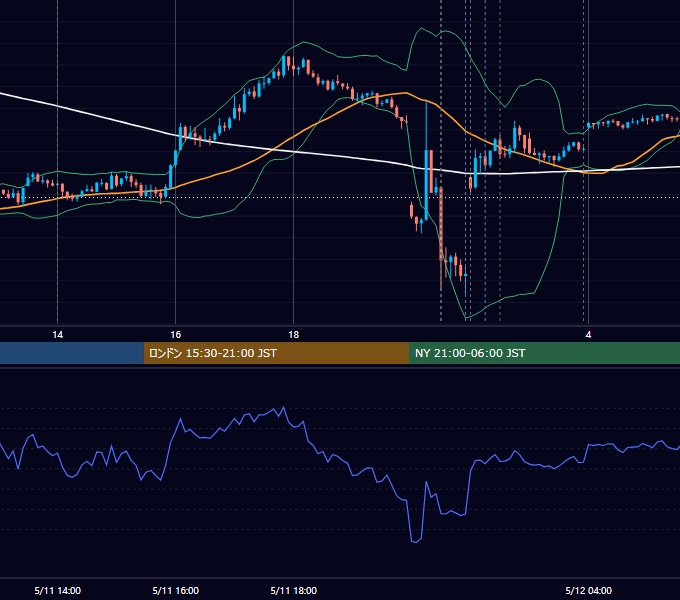
Task: Click the 14 hour axis label
Action: (57, 335)
